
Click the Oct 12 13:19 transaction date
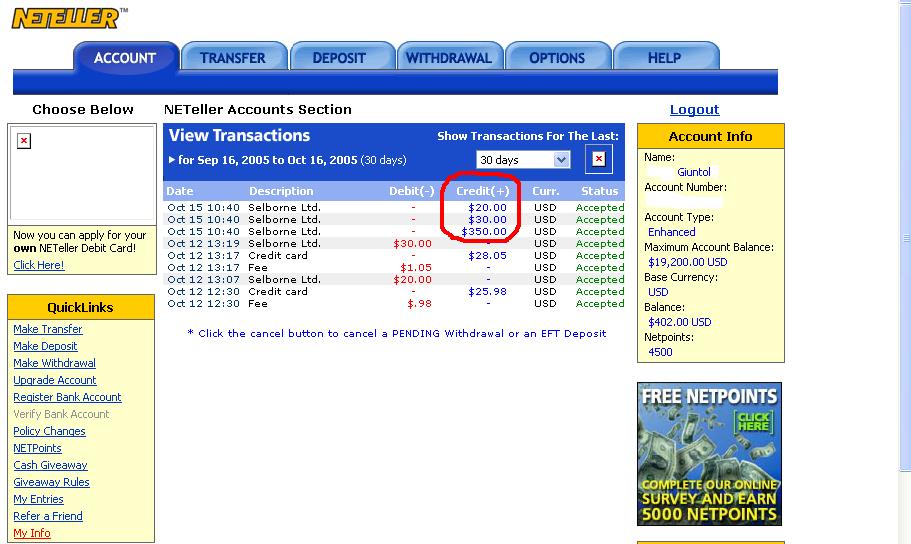(203, 244)
